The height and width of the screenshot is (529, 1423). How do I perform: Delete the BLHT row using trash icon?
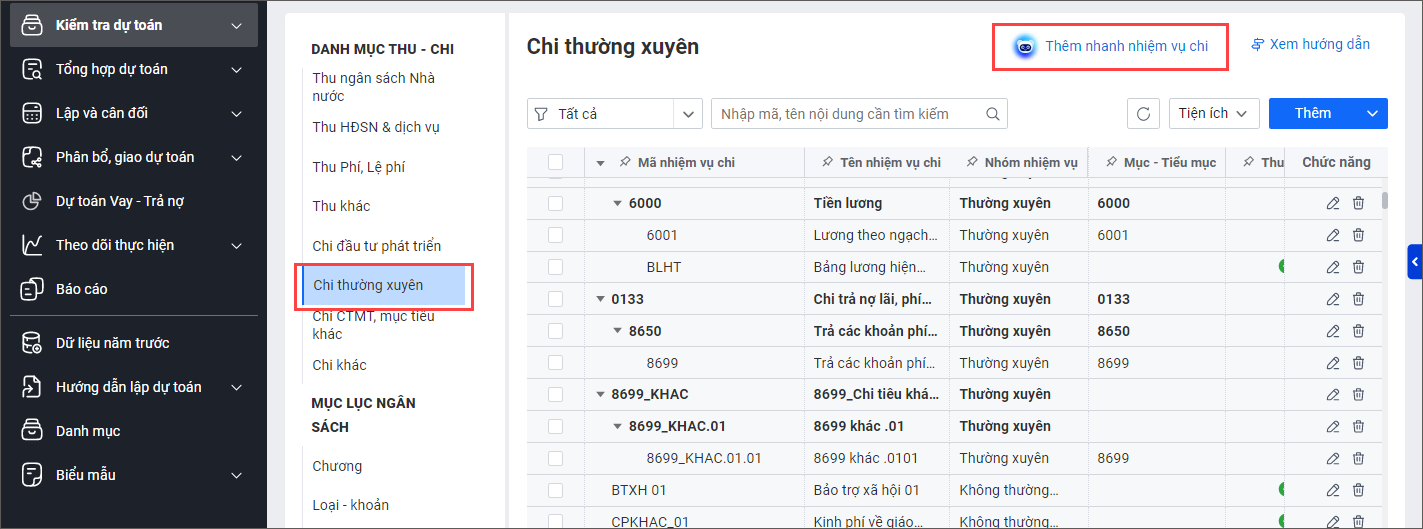(1358, 267)
